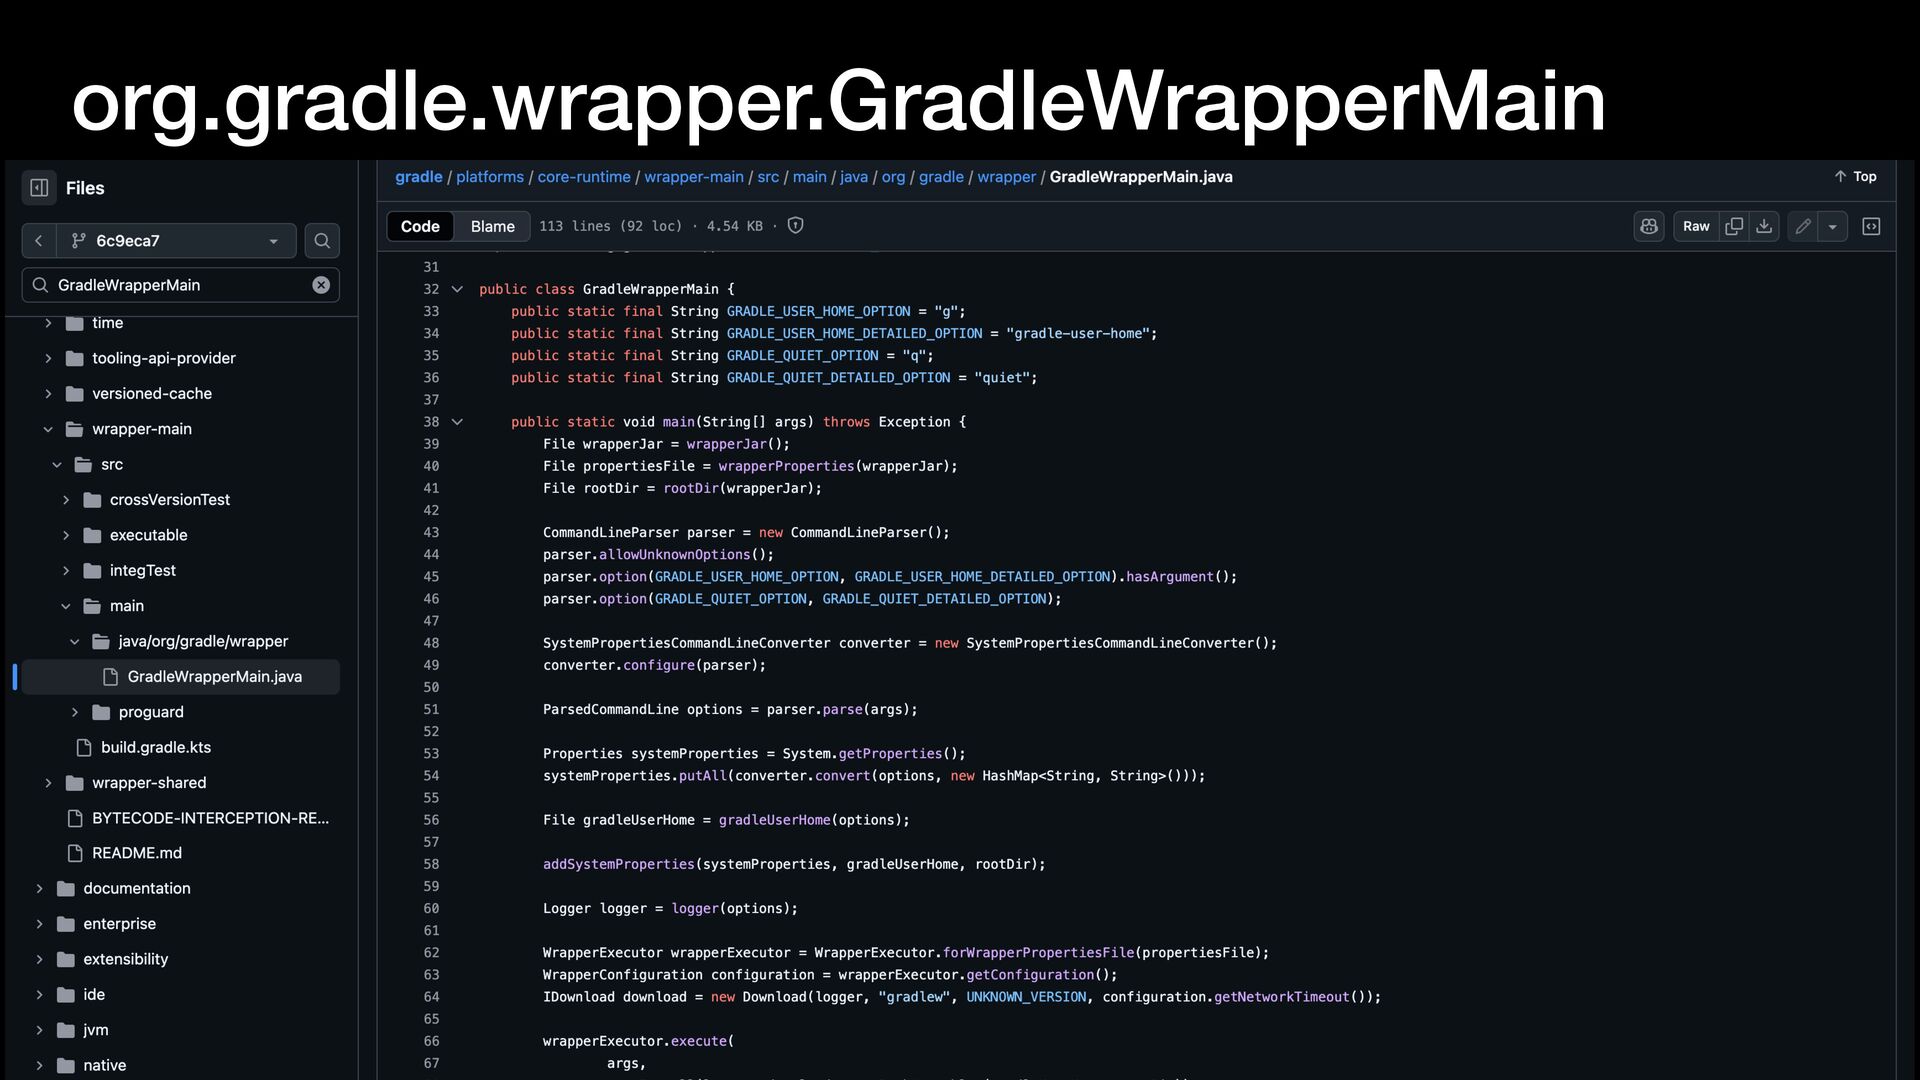Screen dimensions: 1920x1080
Task: Open build.gradle.kts in file tree
Action: (x=155, y=747)
